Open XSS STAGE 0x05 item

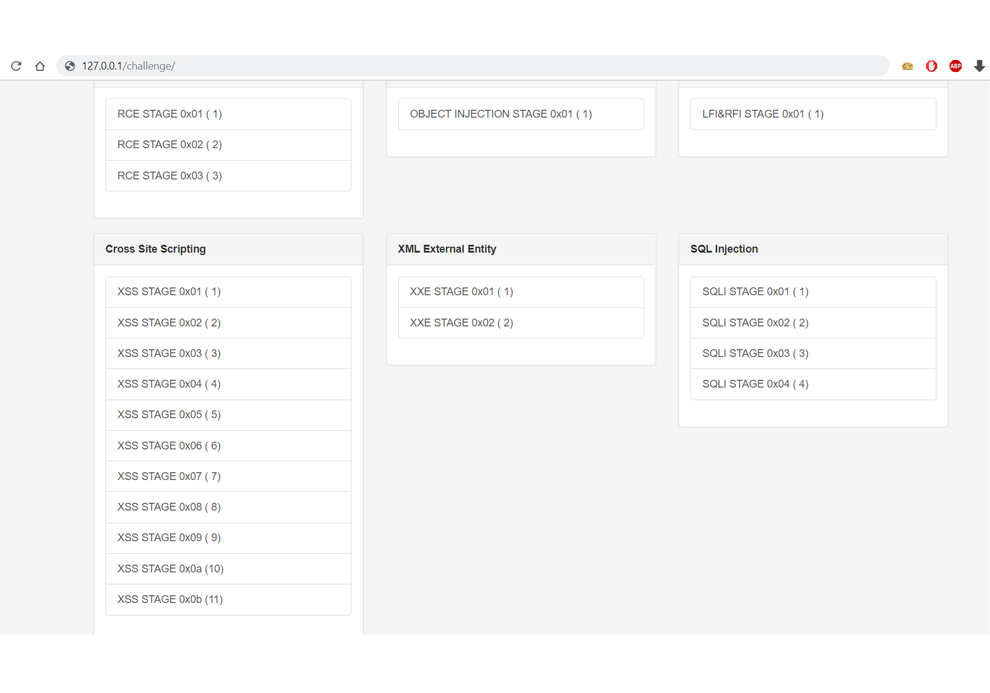tap(228, 415)
